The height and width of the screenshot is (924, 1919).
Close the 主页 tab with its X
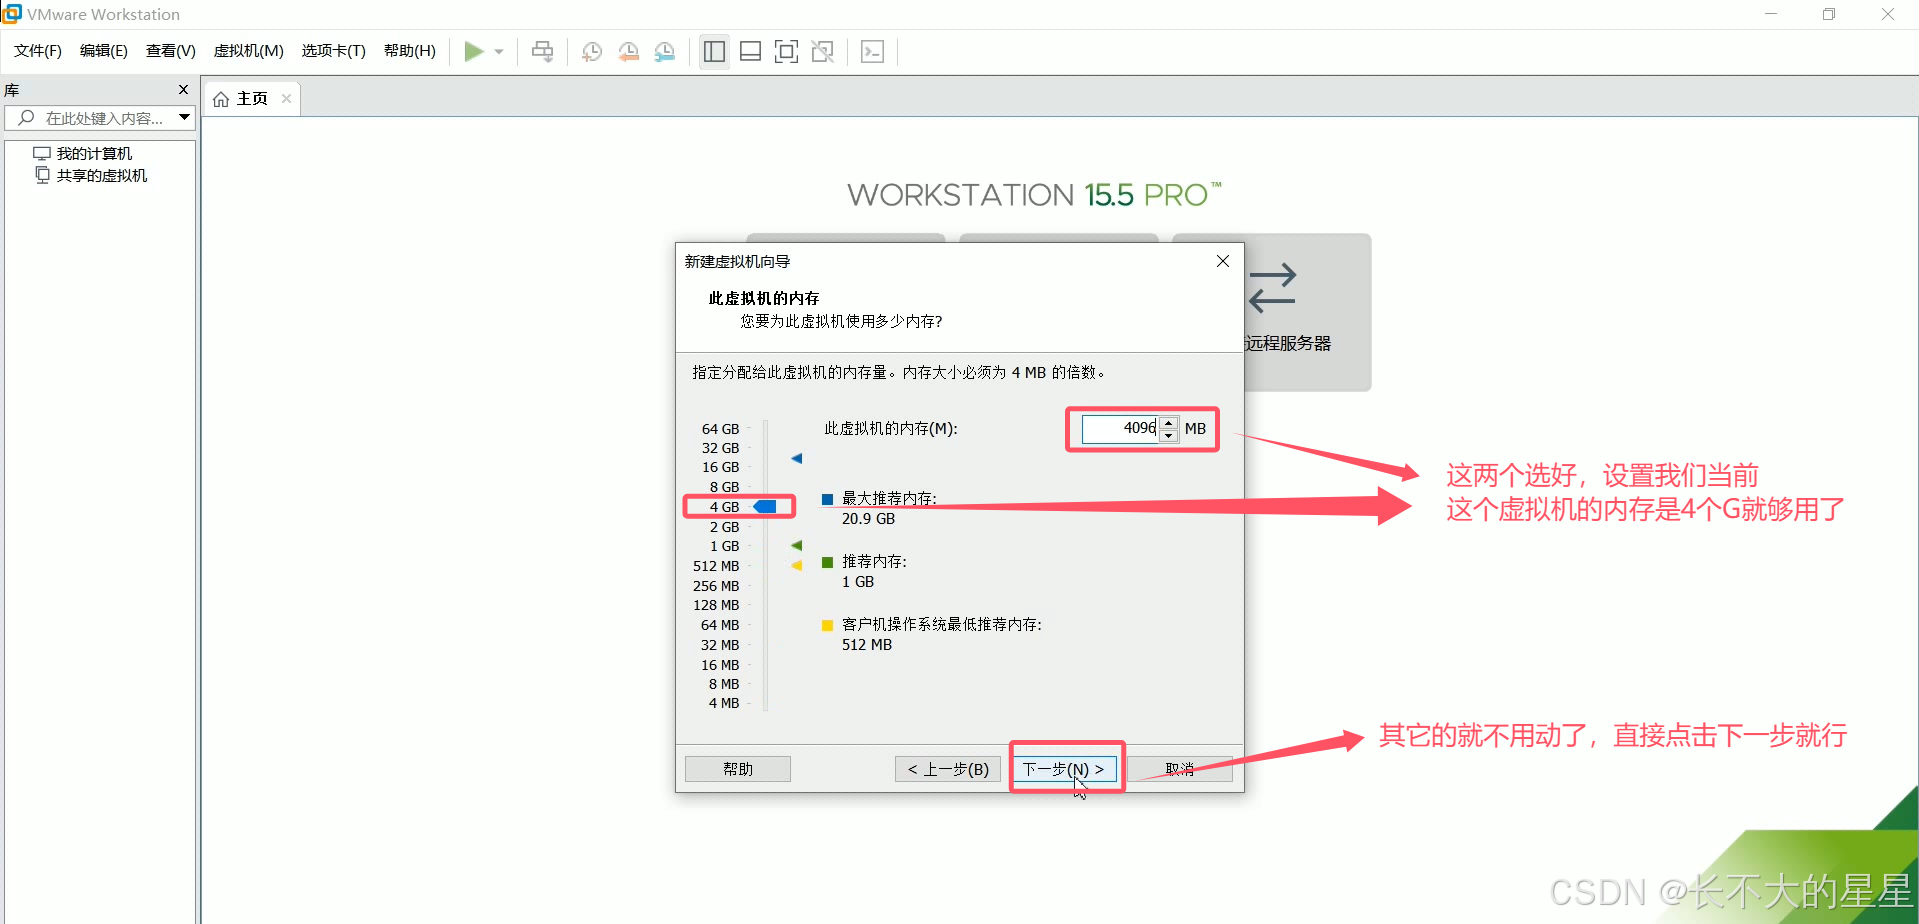tap(286, 98)
